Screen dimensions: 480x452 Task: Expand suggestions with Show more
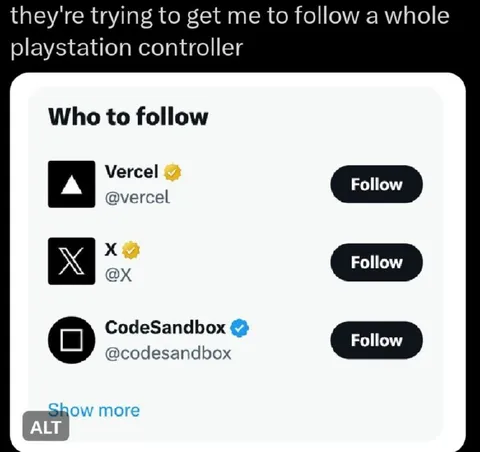(94, 410)
